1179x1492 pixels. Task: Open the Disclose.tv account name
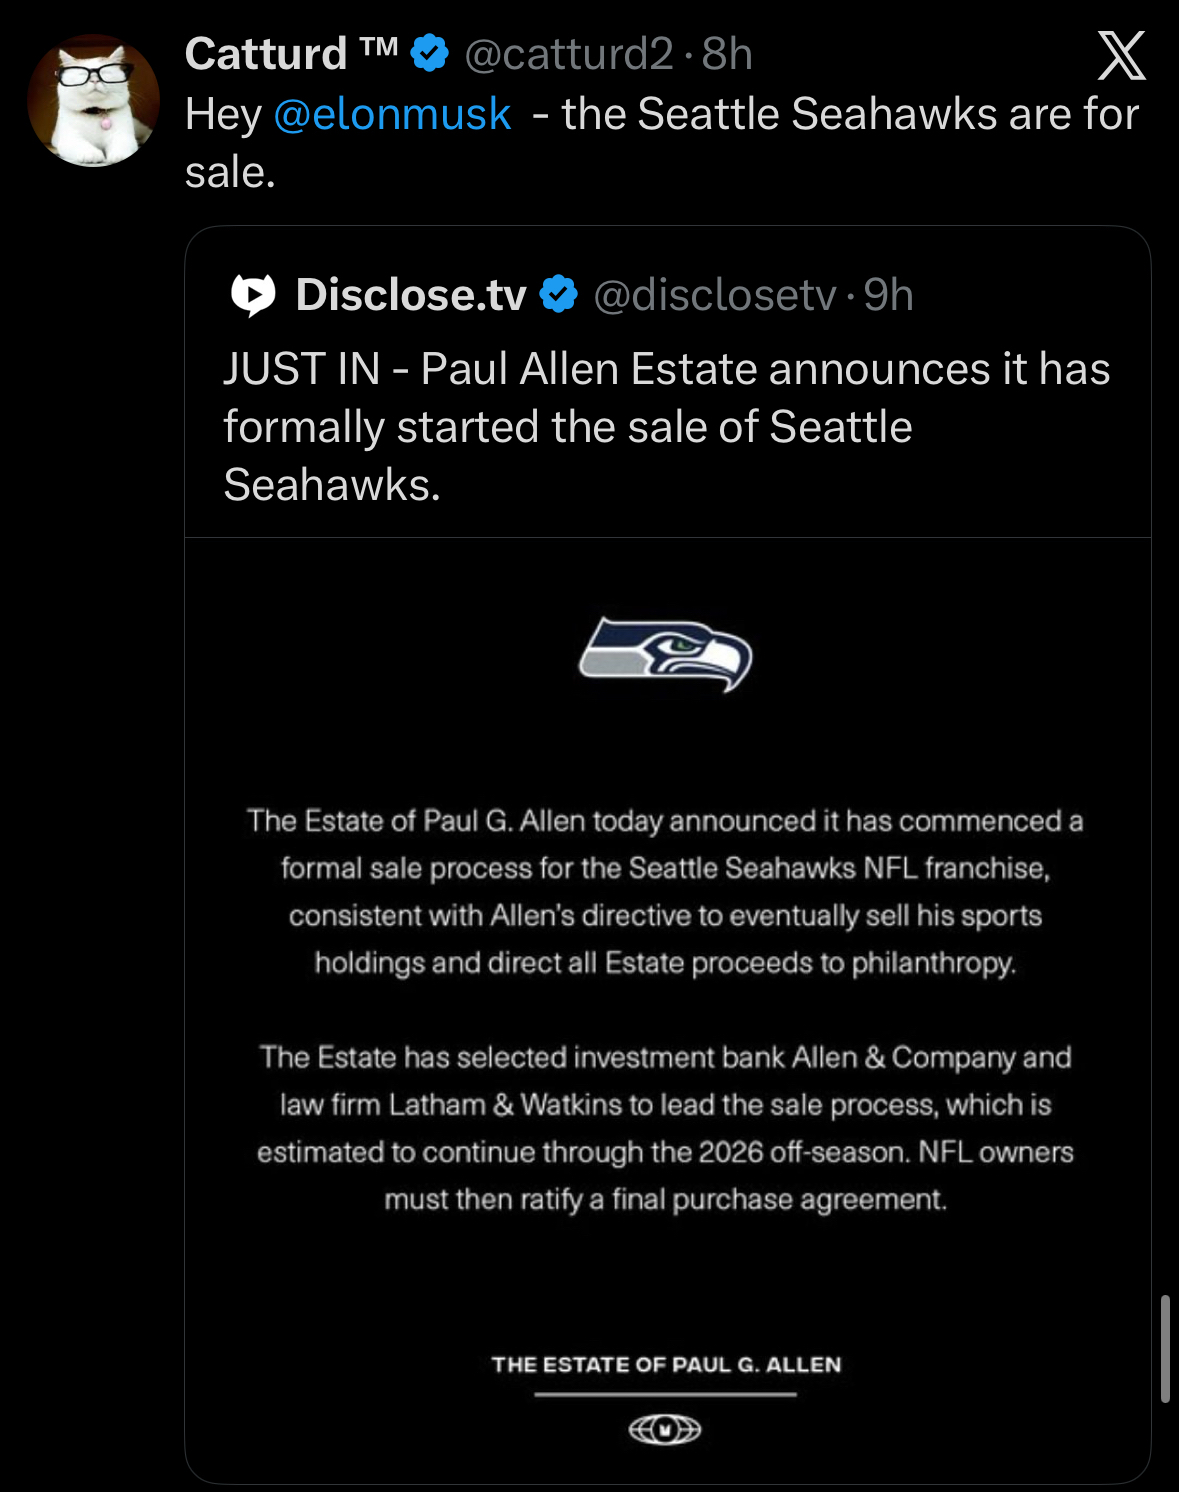[411, 295]
